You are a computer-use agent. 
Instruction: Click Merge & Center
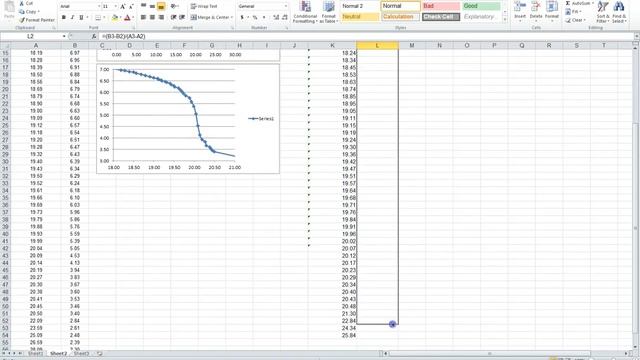pos(211,18)
